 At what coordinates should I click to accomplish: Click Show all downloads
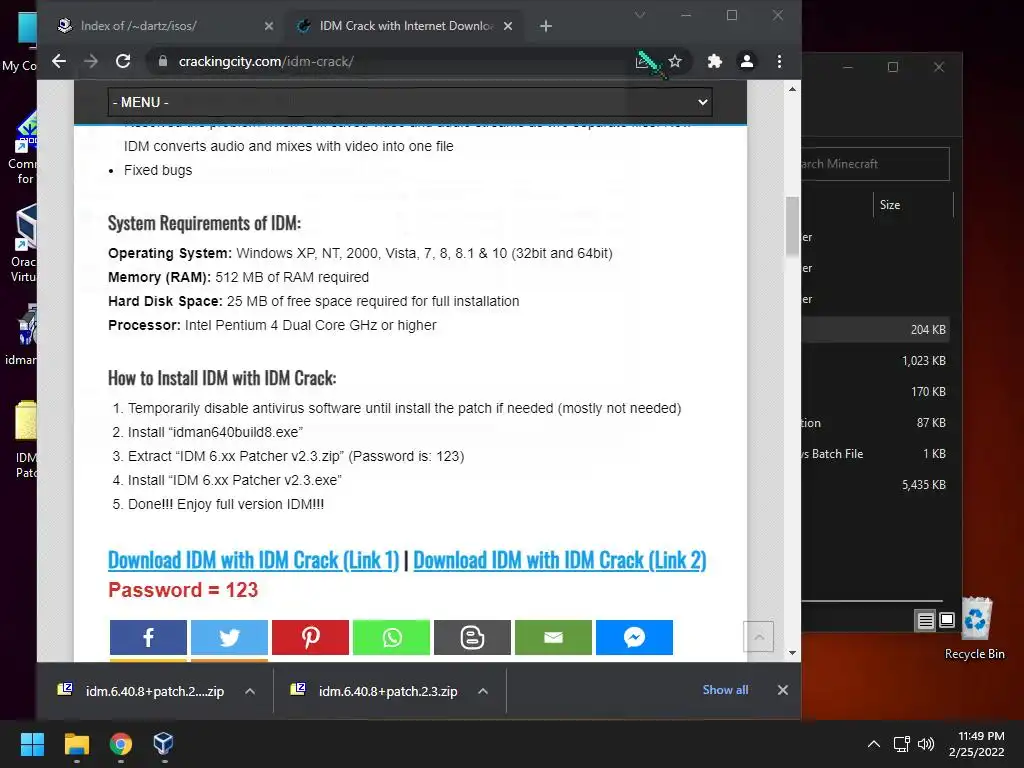725,690
